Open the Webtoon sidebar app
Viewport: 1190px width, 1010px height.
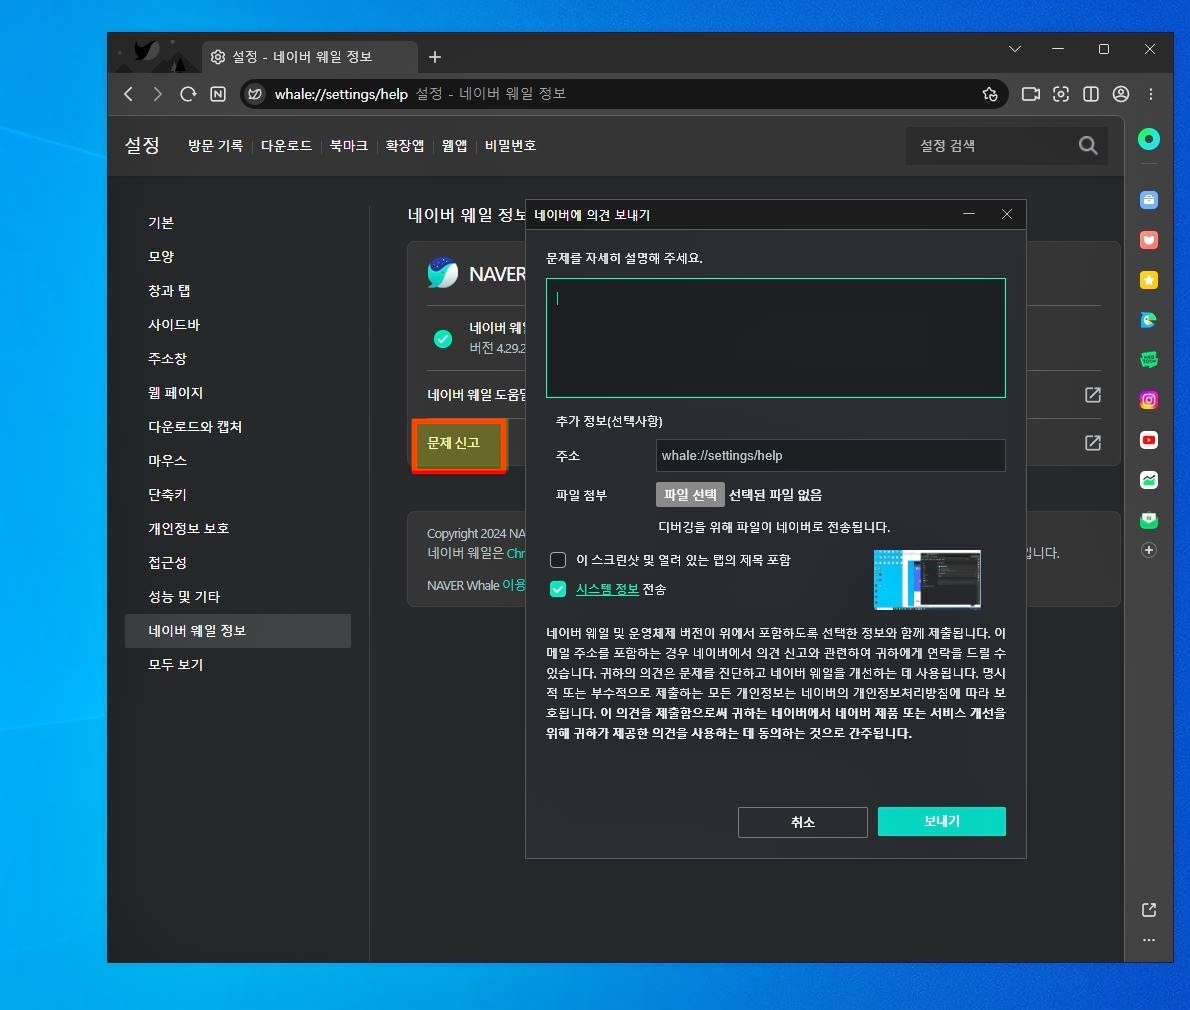(1149, 360)
